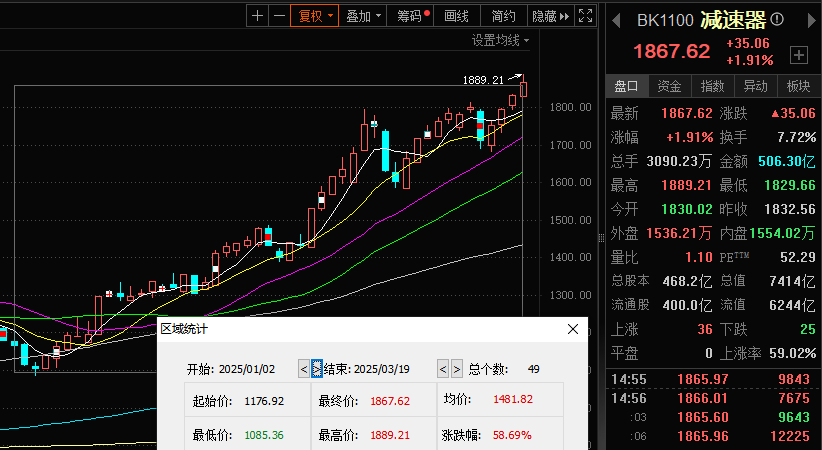Open the 叠加 overlay dropdown
822x450 pixels.
point(363,16)
